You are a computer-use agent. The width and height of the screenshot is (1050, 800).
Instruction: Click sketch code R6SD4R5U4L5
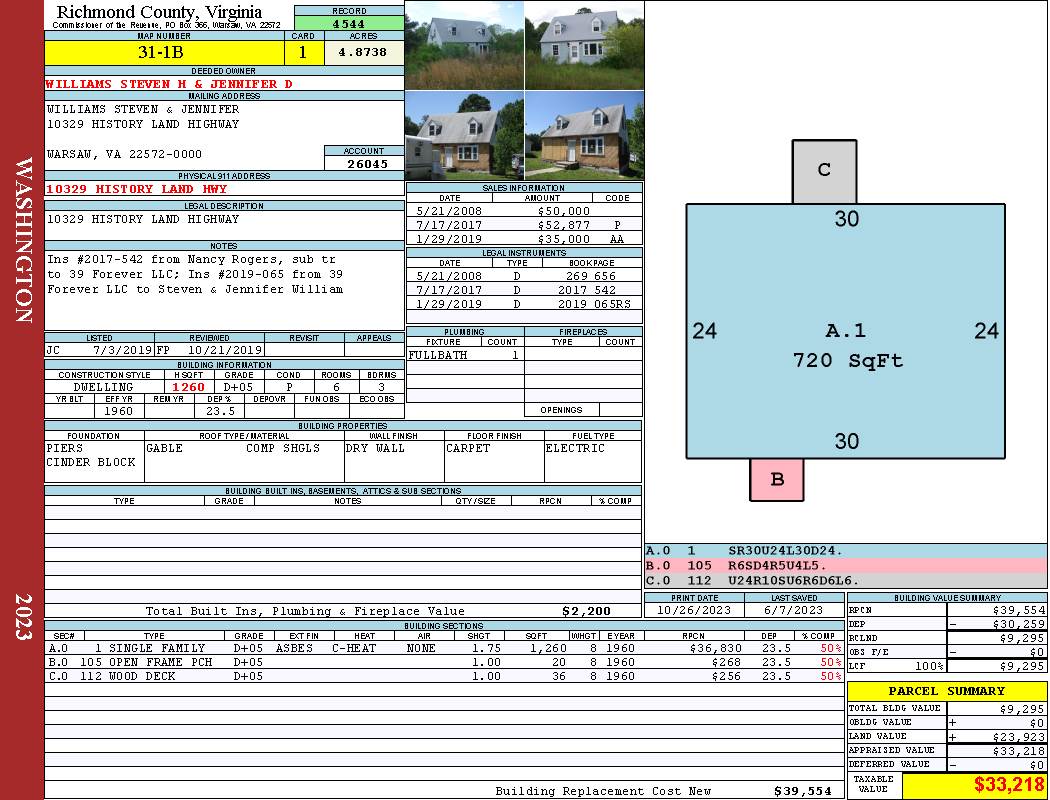pos(778,566)
